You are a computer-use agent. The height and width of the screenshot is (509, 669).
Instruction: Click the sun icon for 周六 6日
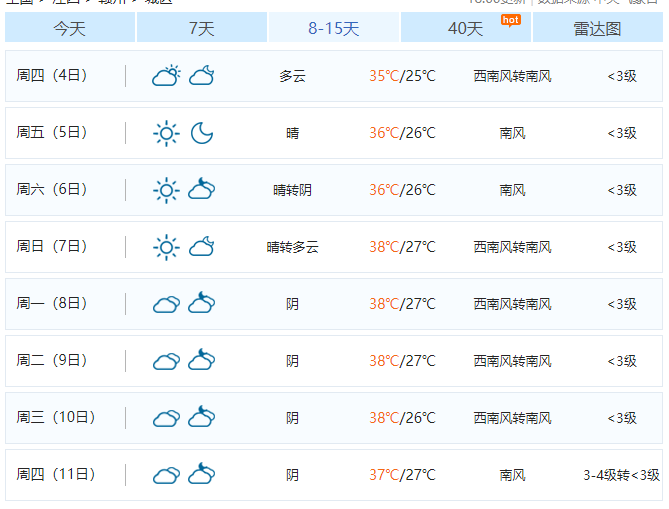[166, 190]
